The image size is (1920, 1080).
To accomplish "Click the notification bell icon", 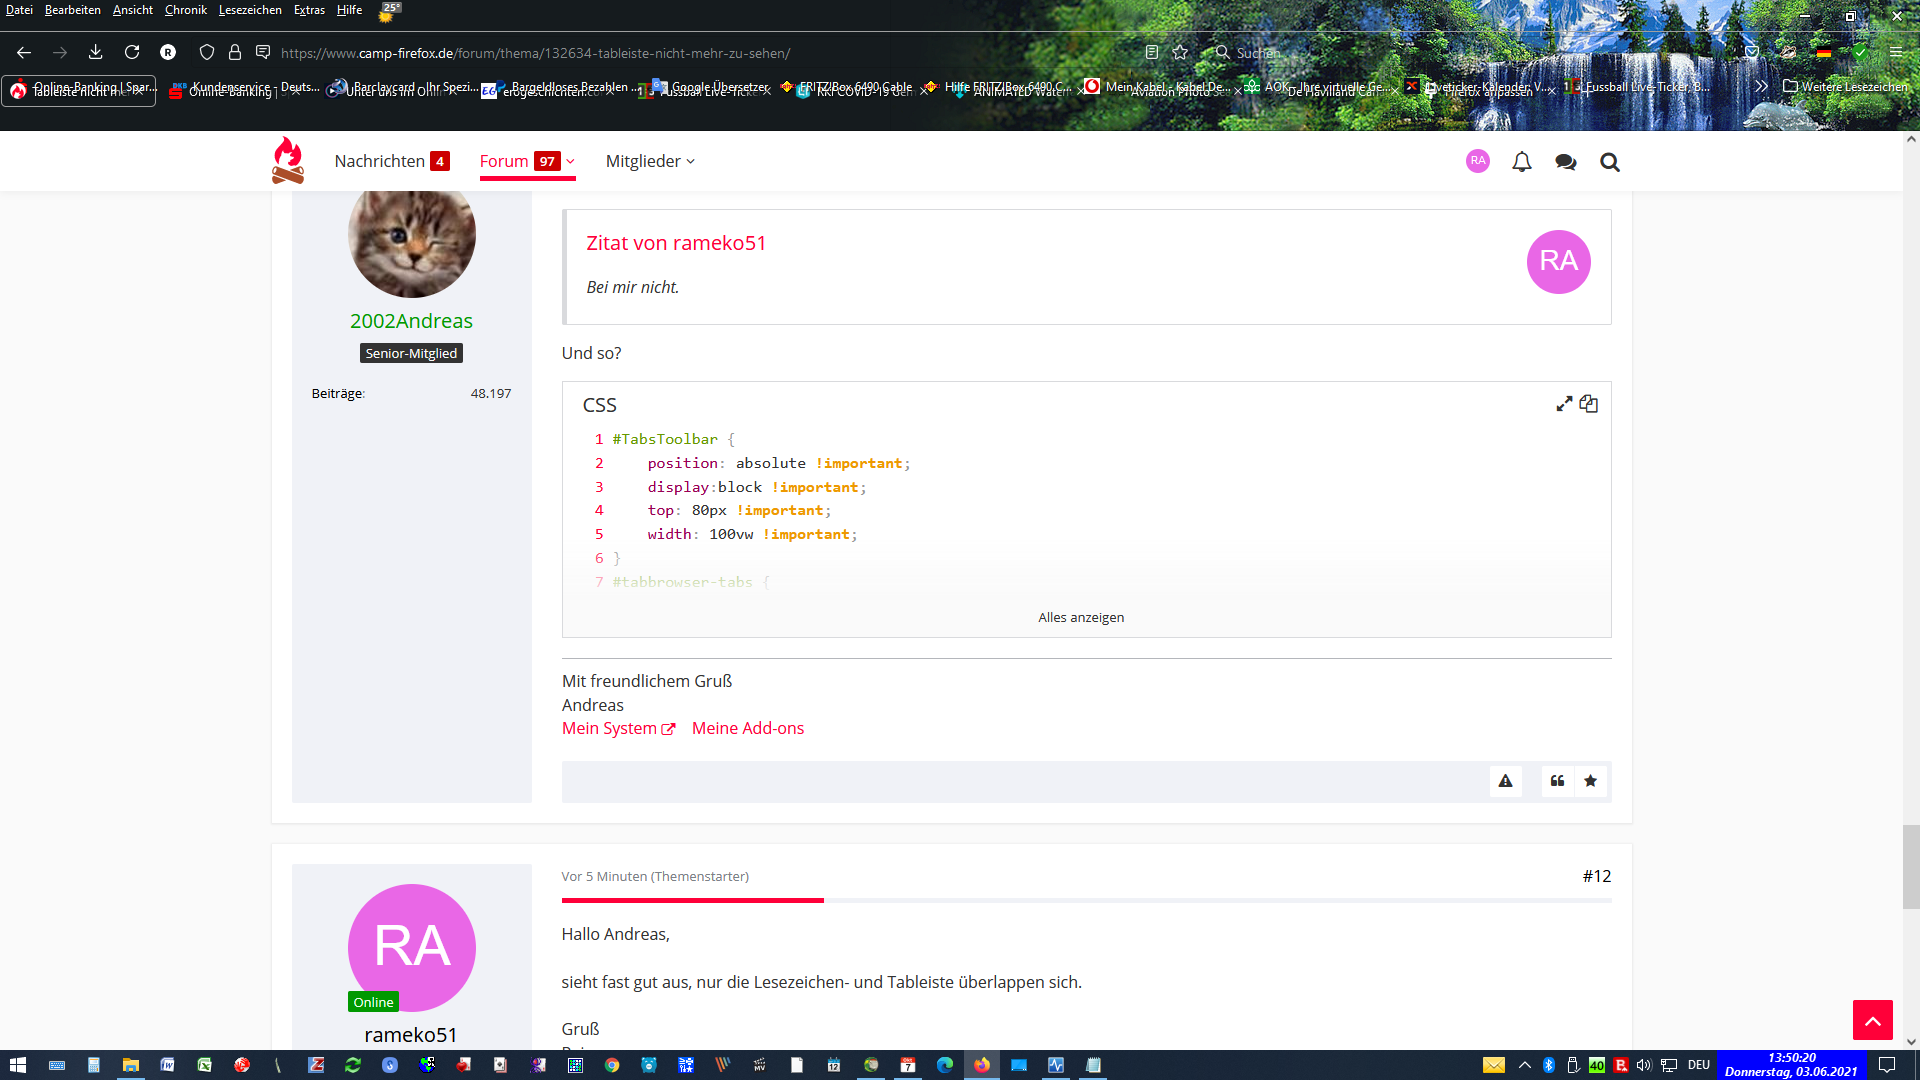I will [x=1521, y=162].
